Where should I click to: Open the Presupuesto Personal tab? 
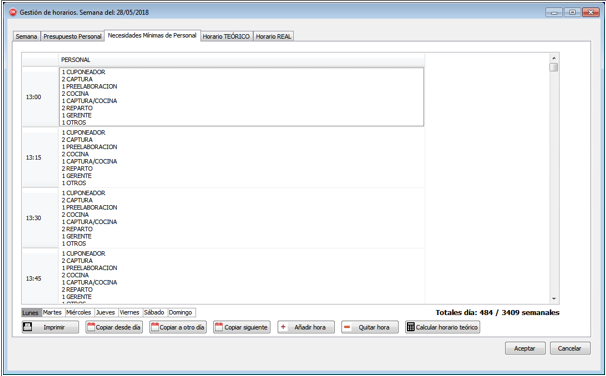(x=72, y=36)
